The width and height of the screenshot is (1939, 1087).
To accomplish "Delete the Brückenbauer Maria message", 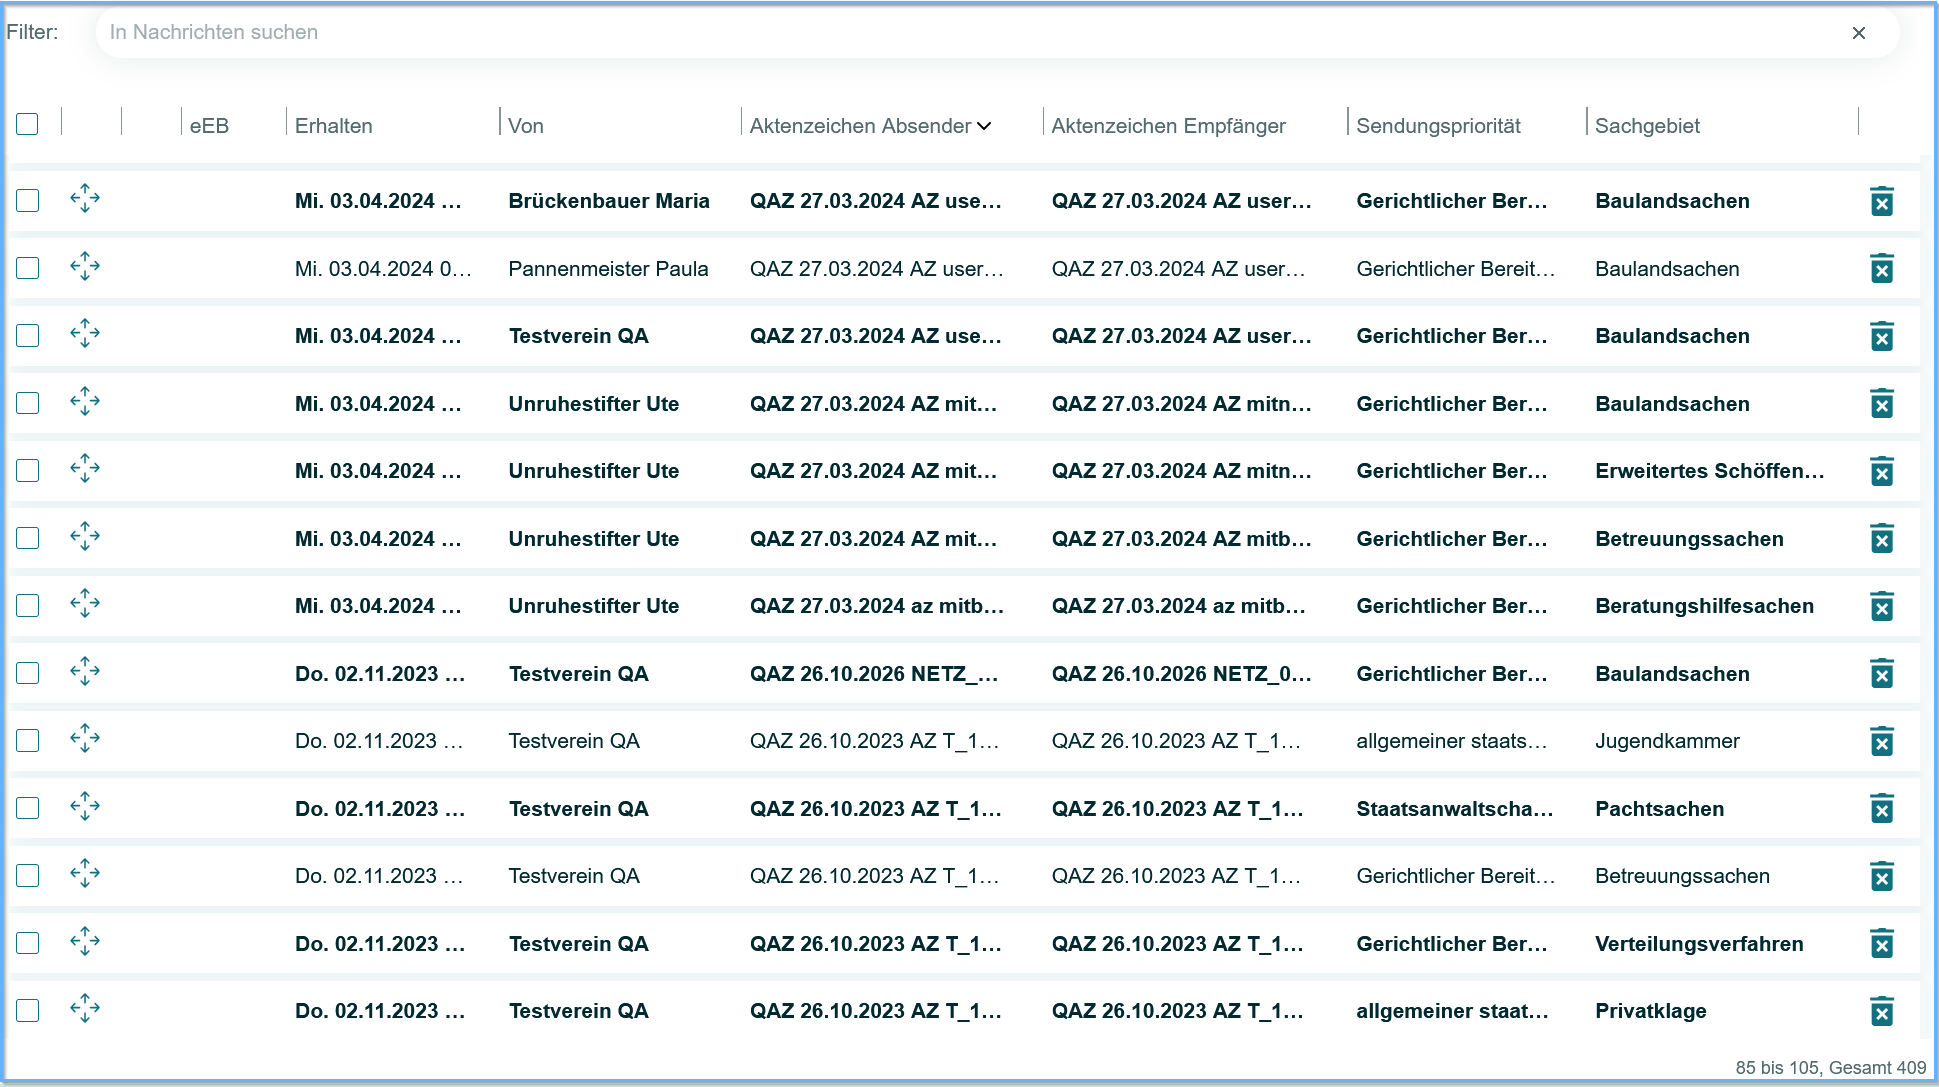I will 1881,201.
